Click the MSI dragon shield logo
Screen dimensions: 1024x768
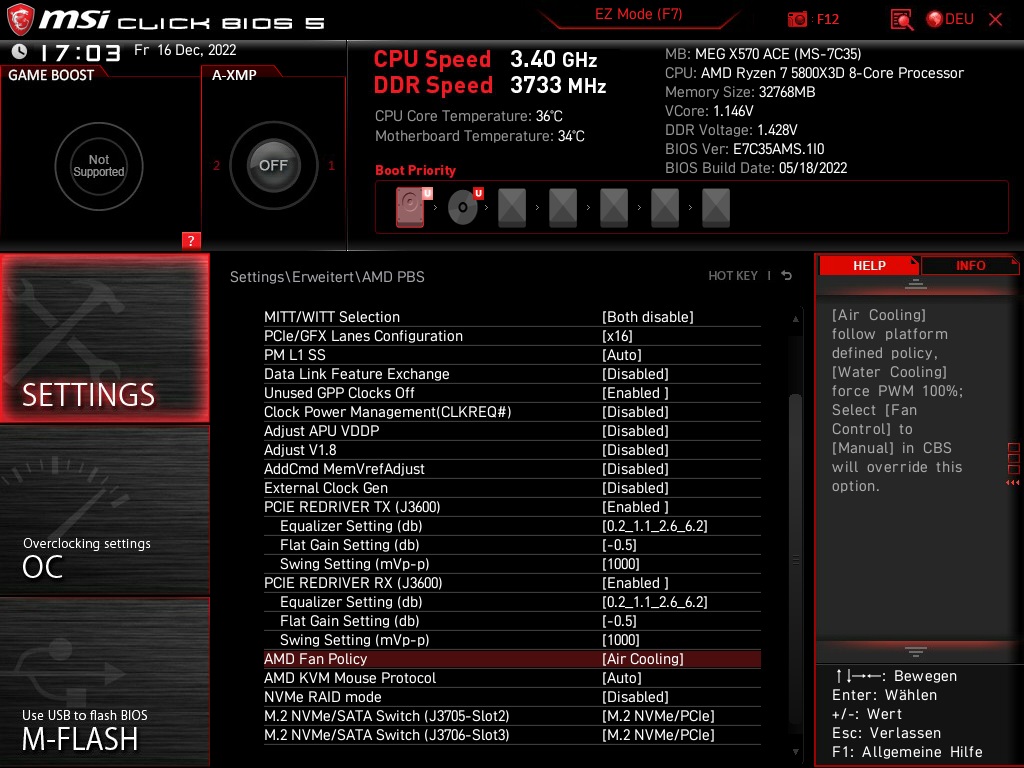20,19
